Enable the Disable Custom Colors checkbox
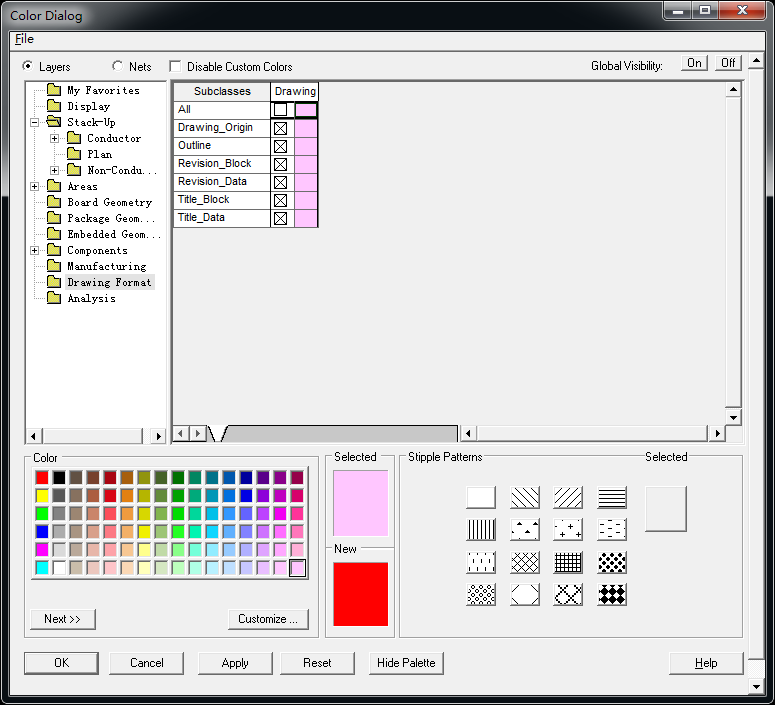Image resolution: width=775 pixels, height=705 pixels. [176, 67]
